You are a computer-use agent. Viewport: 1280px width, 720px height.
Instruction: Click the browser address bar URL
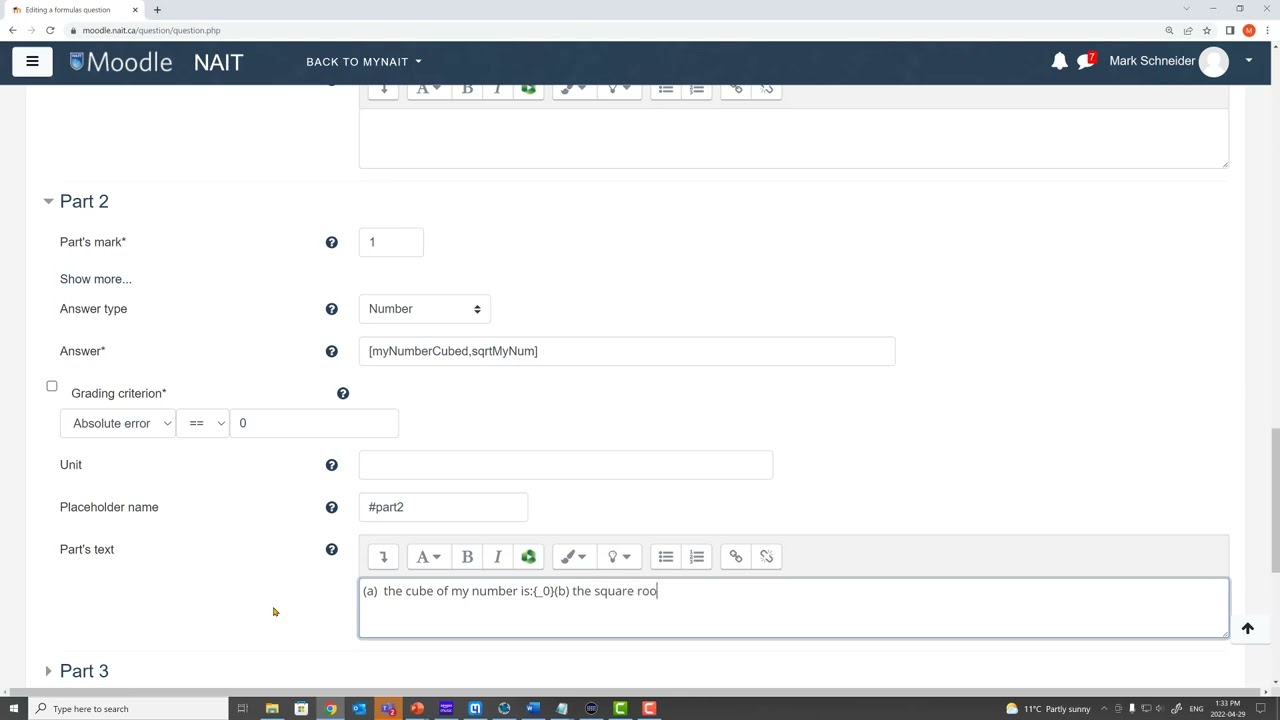151,30
